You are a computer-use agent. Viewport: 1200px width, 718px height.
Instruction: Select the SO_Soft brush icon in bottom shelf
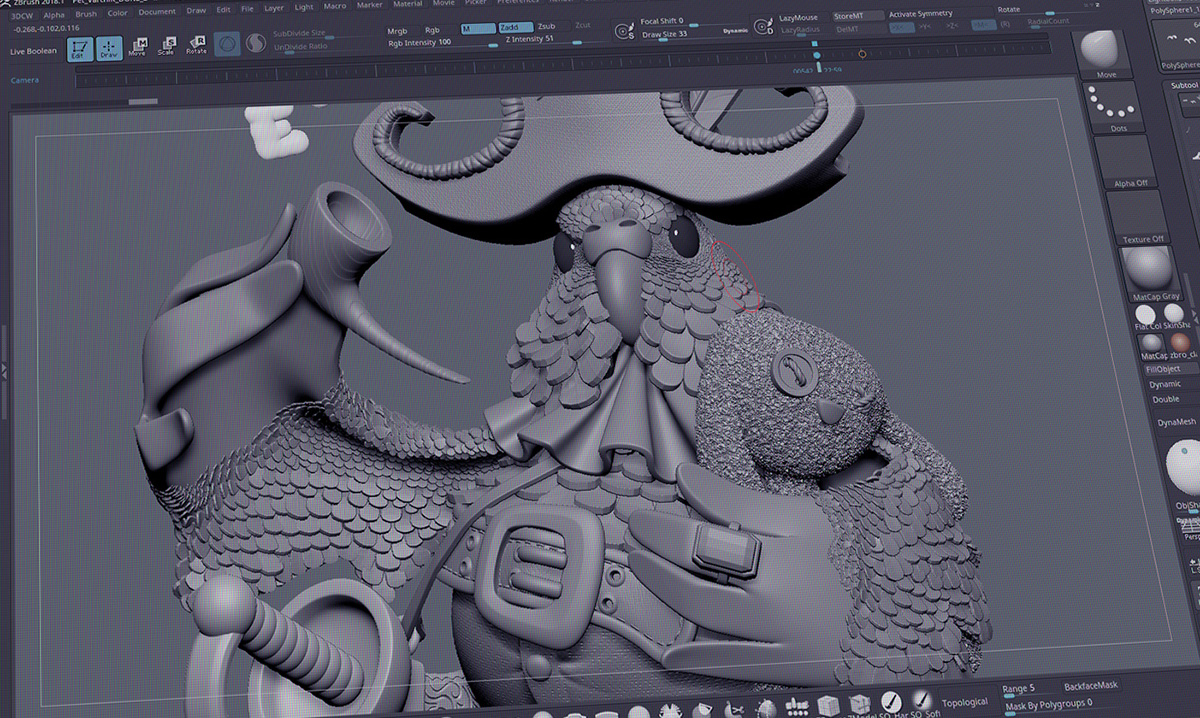click(921, 700)
